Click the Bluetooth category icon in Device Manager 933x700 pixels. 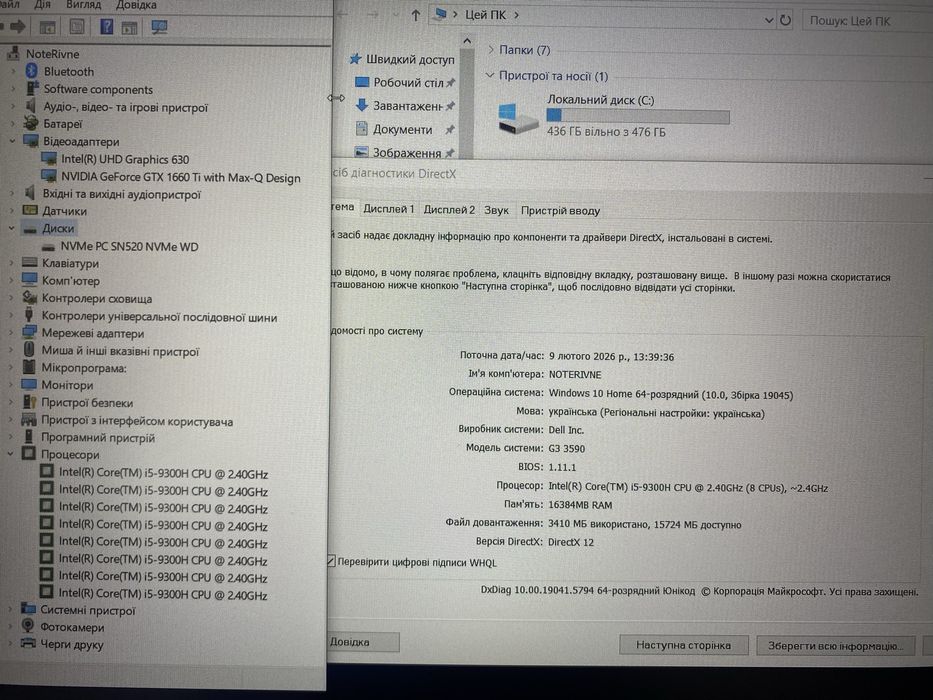pos(32,71)
